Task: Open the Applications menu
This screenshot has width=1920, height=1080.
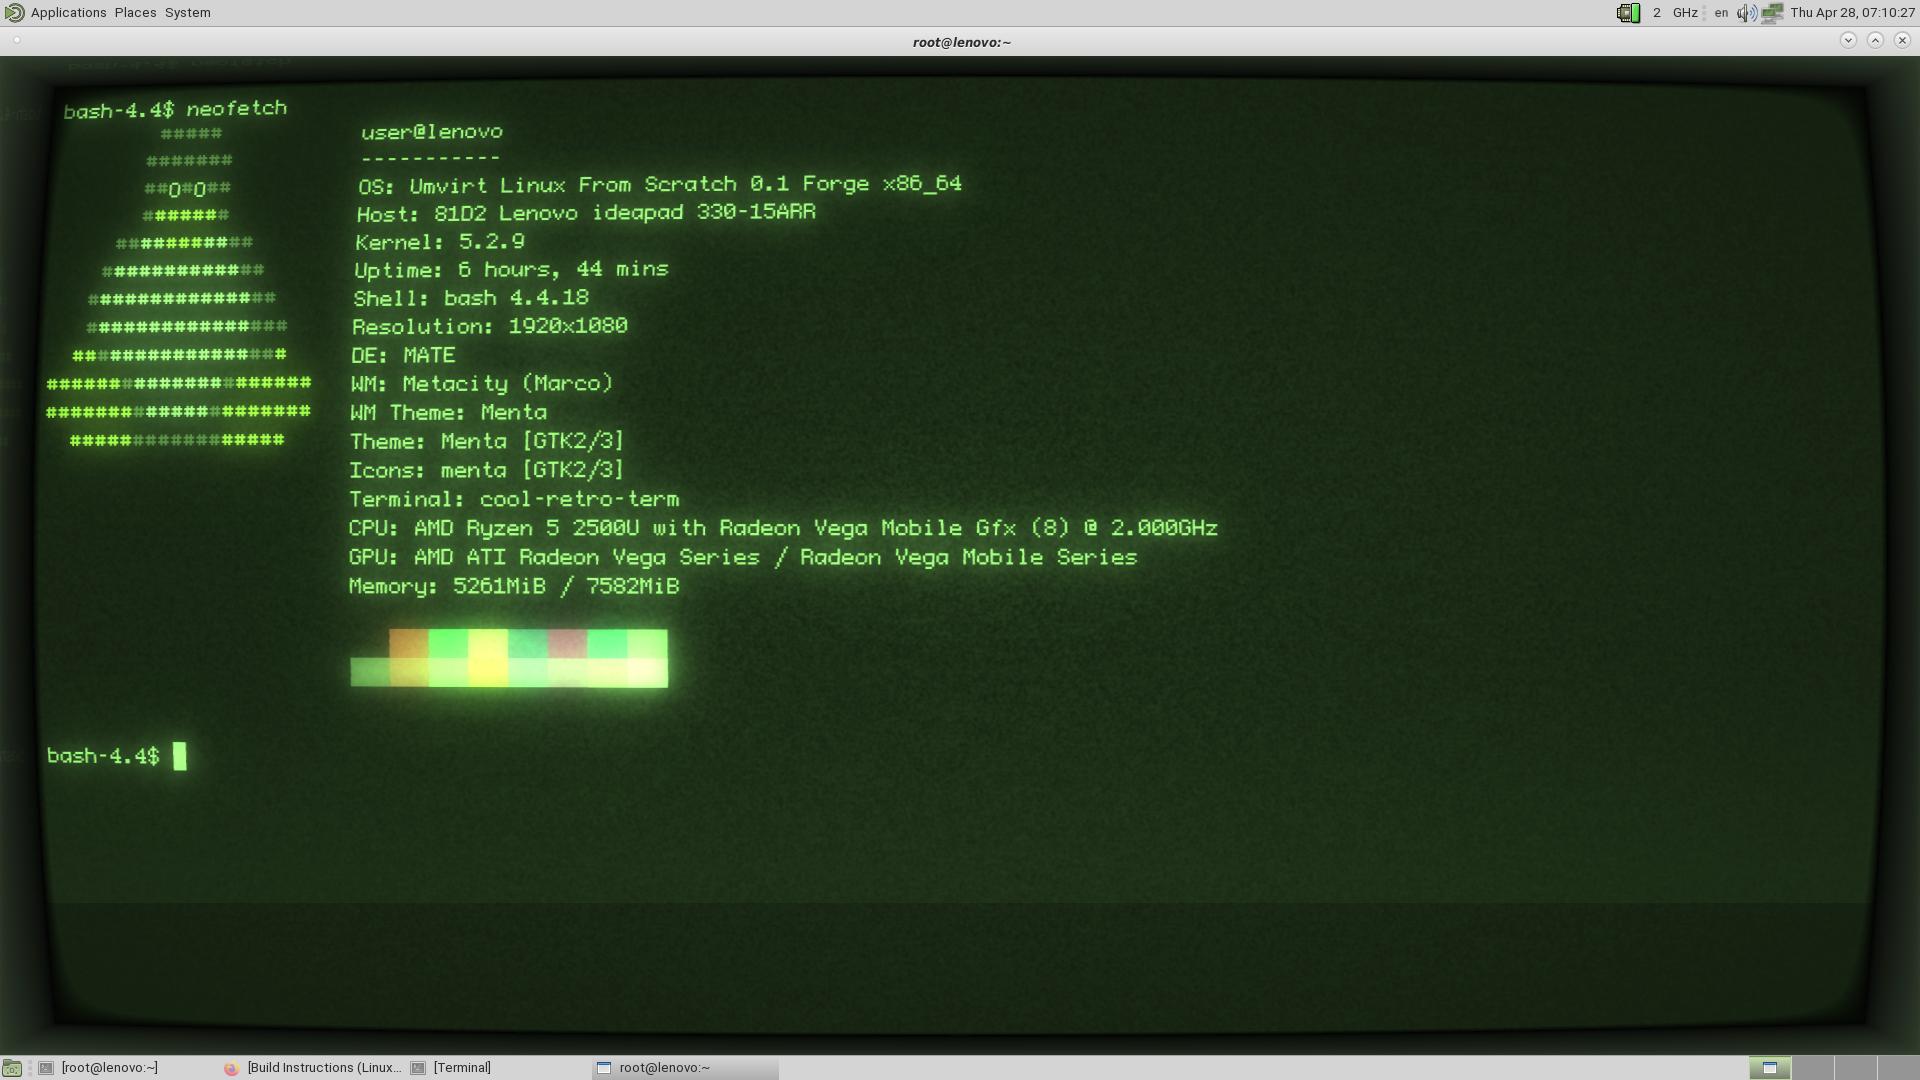Action: (x=68, y=13)
